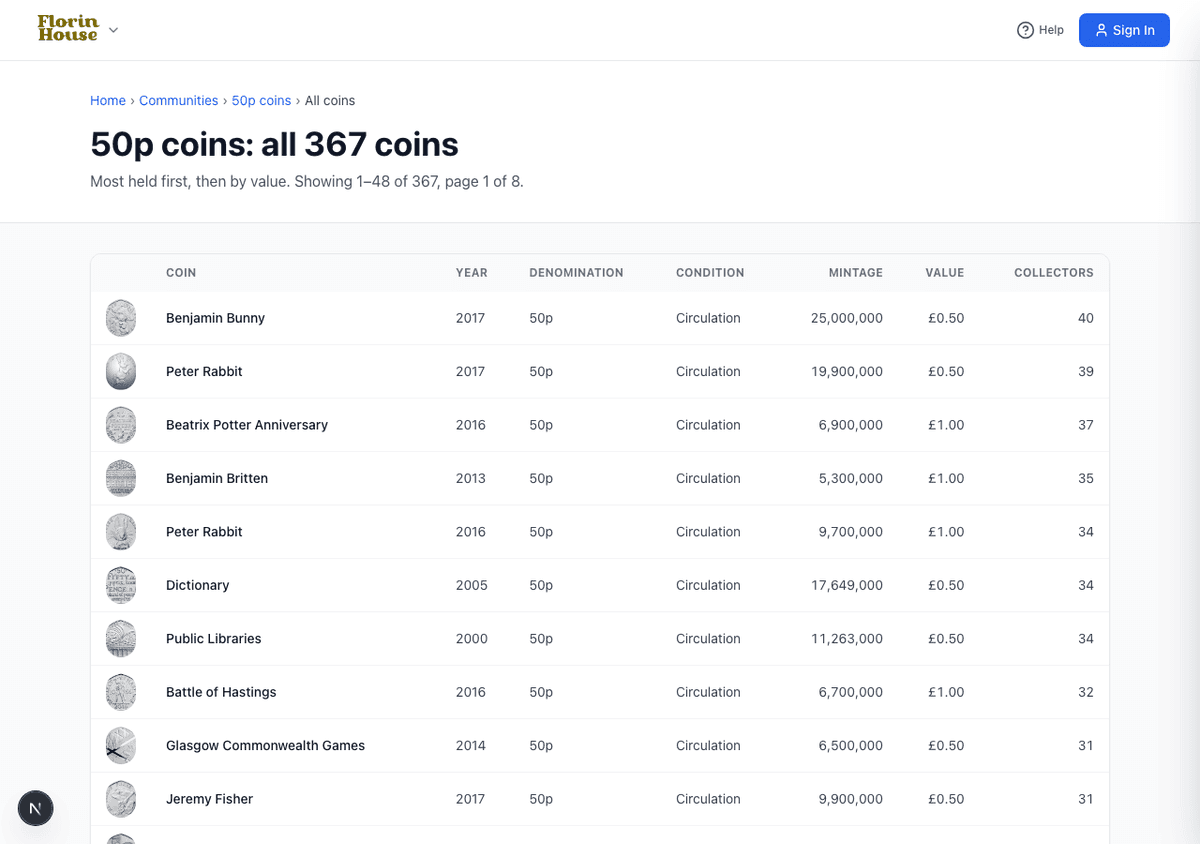Click mintage 11,263,000 in Public Libraries row
The width and height of the screenshot is (1200, 844).
pos(847,639)
